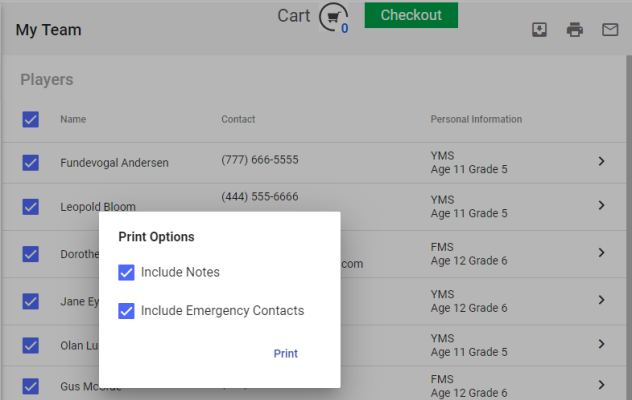
Task: Sort by the Name column header
Action: [73, 120]
